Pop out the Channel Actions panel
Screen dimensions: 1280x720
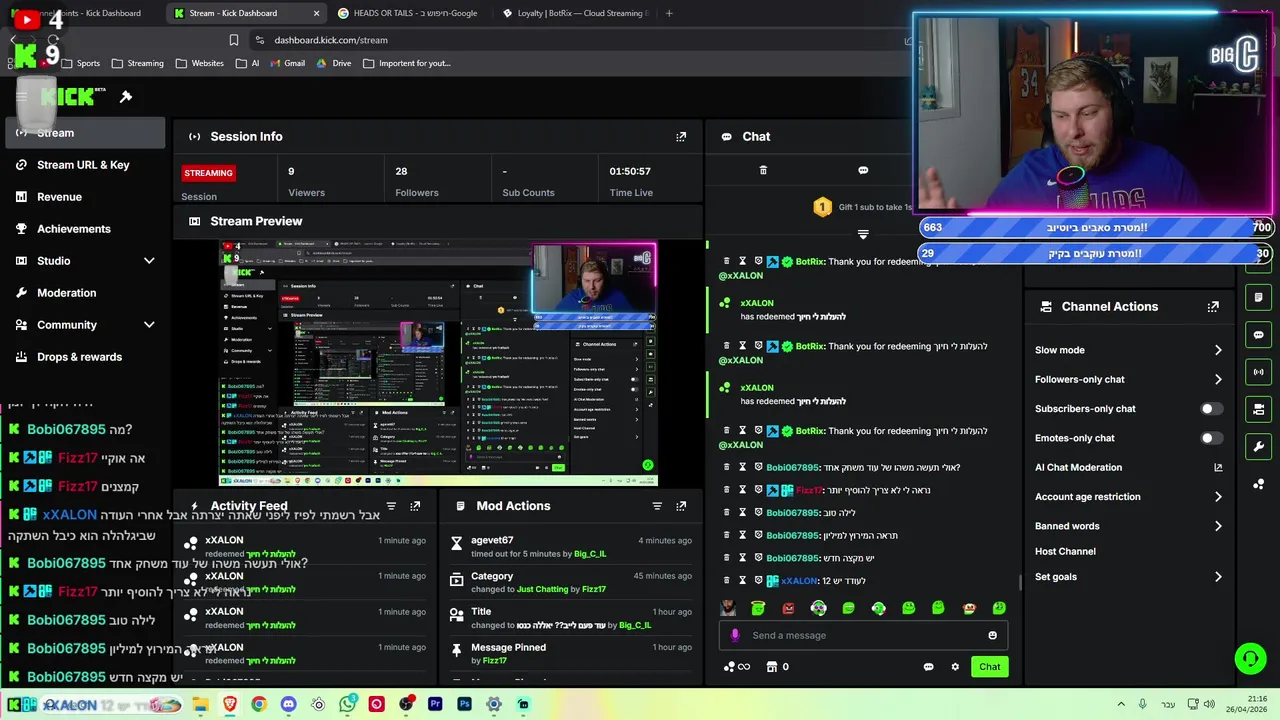[x=1213, y=307]
